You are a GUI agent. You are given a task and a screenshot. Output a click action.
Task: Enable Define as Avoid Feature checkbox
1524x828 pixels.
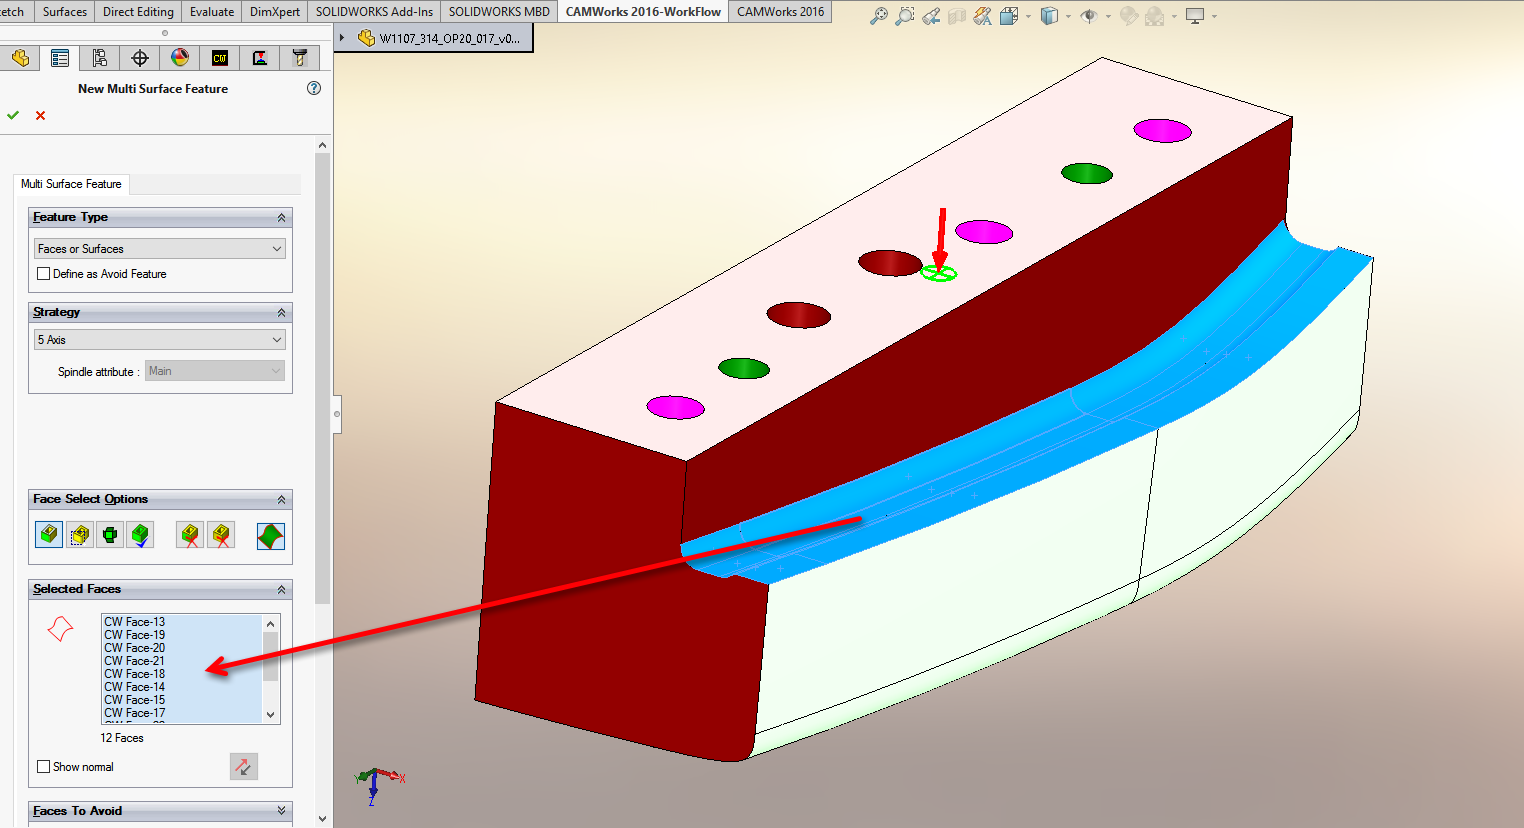click(43, 274)
